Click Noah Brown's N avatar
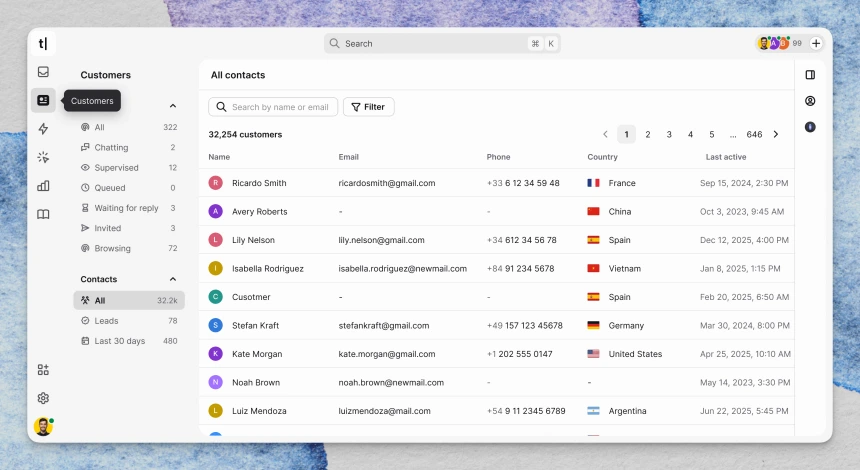Image resolution: width=860 pixels, height=470 pixels. [x=216, y=382]
